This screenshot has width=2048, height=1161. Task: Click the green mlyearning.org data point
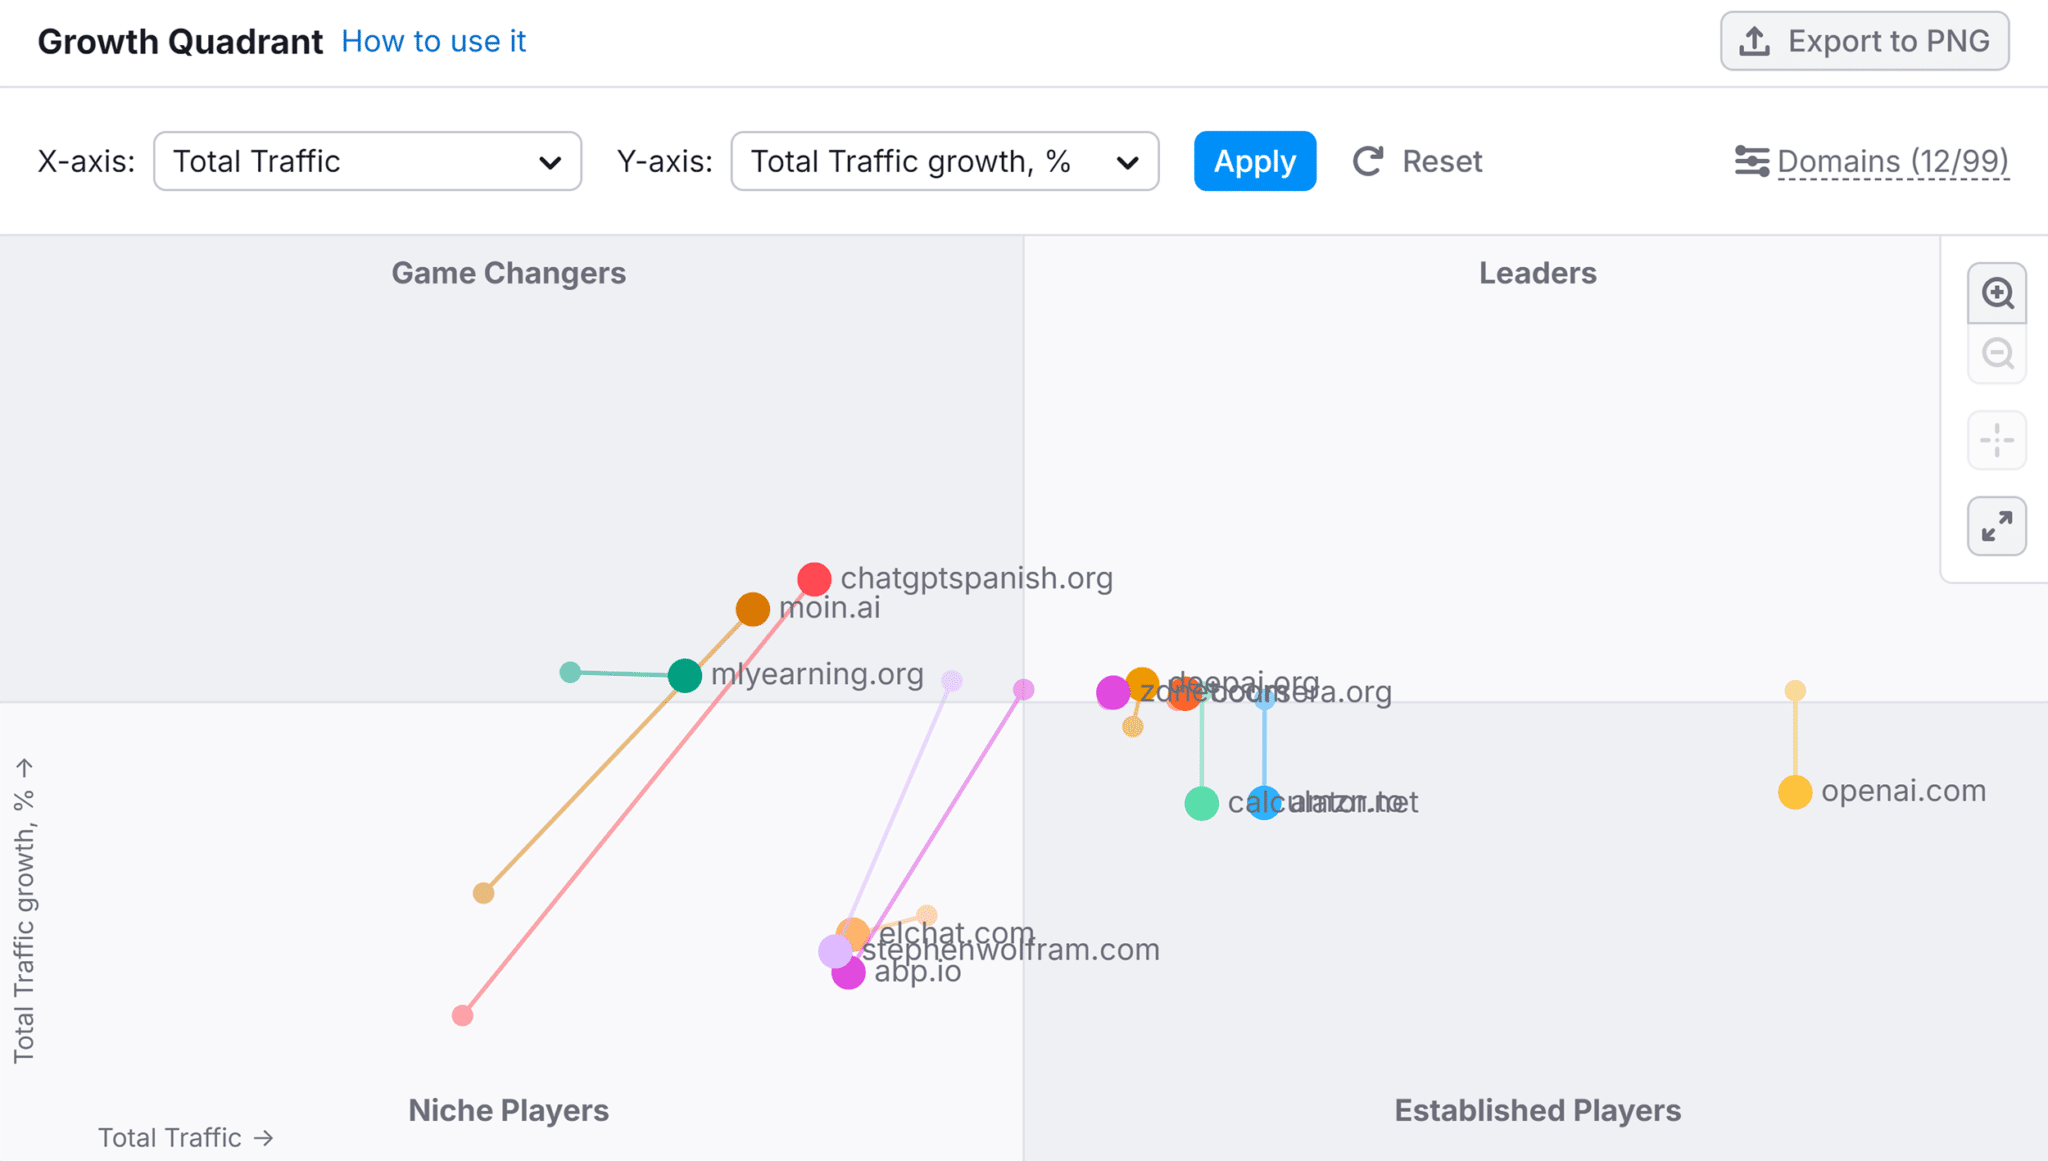tap(684, 675)
